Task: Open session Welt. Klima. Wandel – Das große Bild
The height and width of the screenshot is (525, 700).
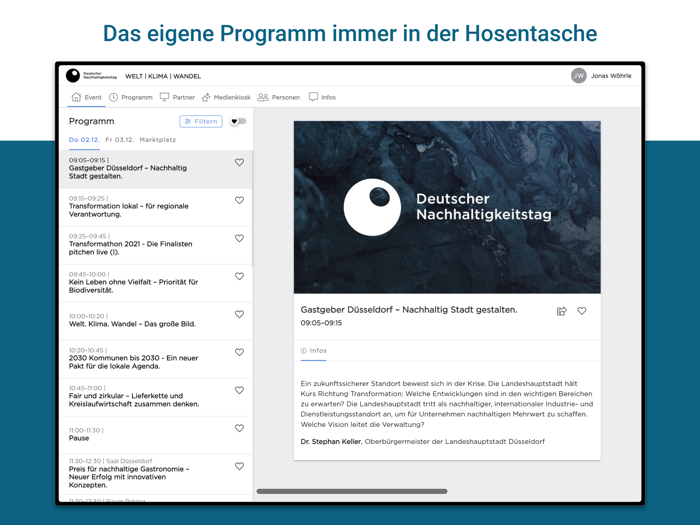Action: [156, 321]
